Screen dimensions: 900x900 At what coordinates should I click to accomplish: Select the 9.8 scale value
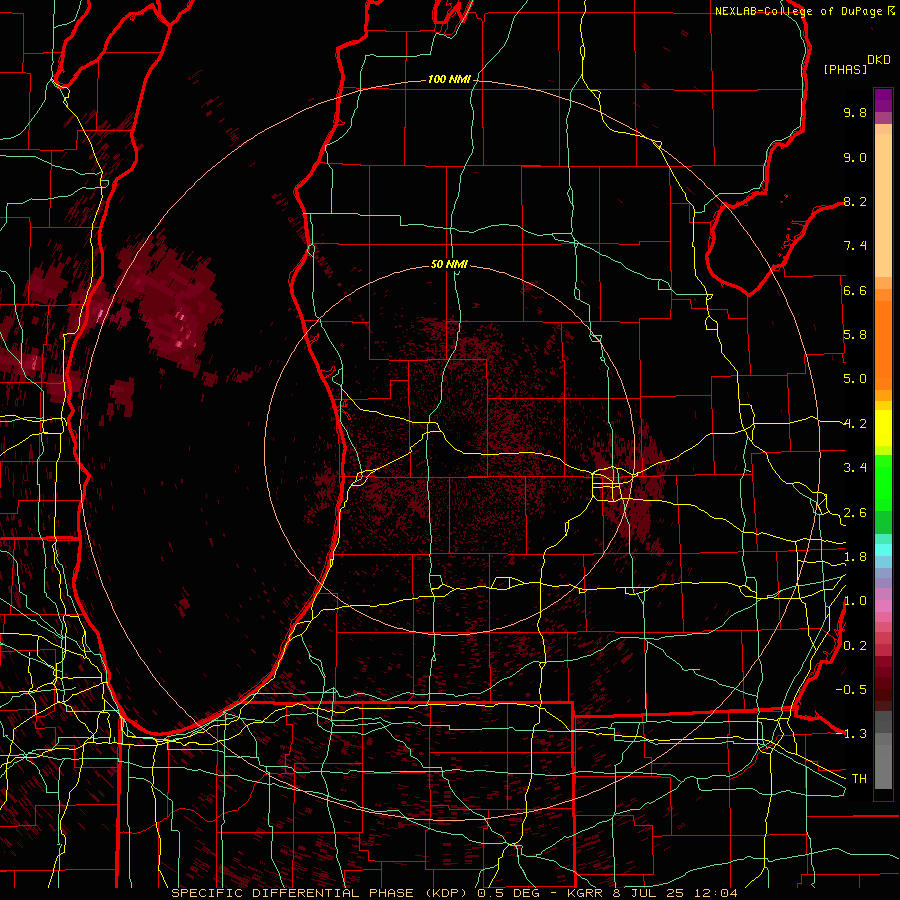[x=855, y=112]
